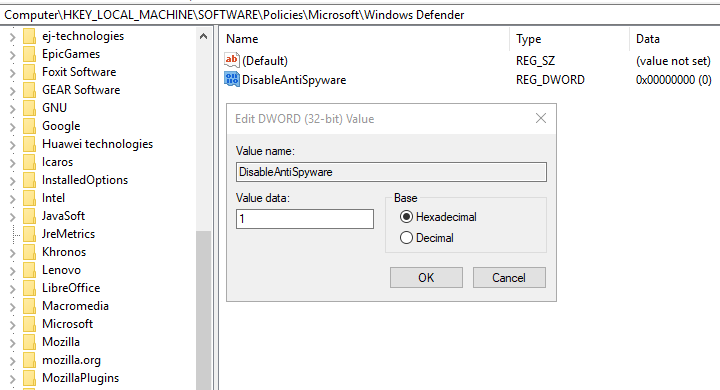The width and height of the screenshot is (720, 390).
Task: Click the Value data input field
Action: coord(305,219)
